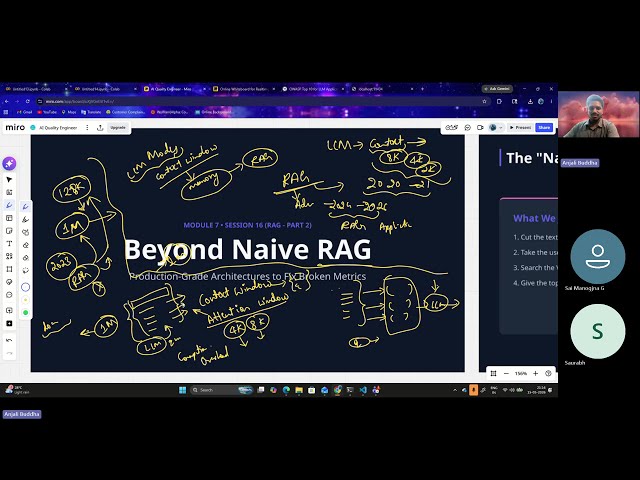Reload the page in the browser

28,101
